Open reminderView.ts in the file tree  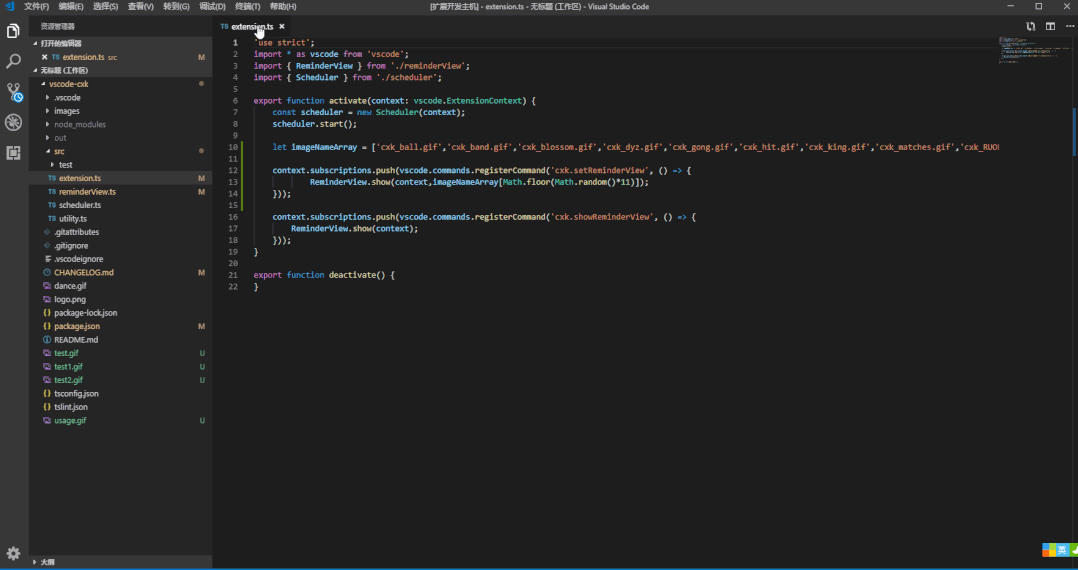87,191
